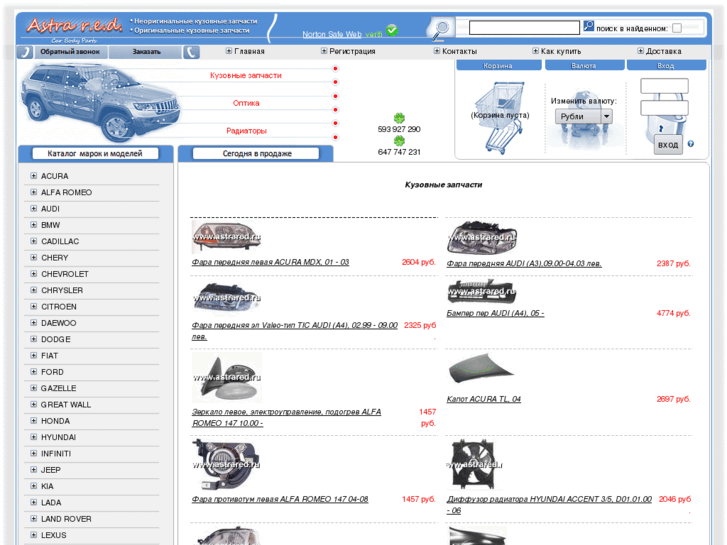Open the Кузовные запчасти category link

click(x=246, y=75)
